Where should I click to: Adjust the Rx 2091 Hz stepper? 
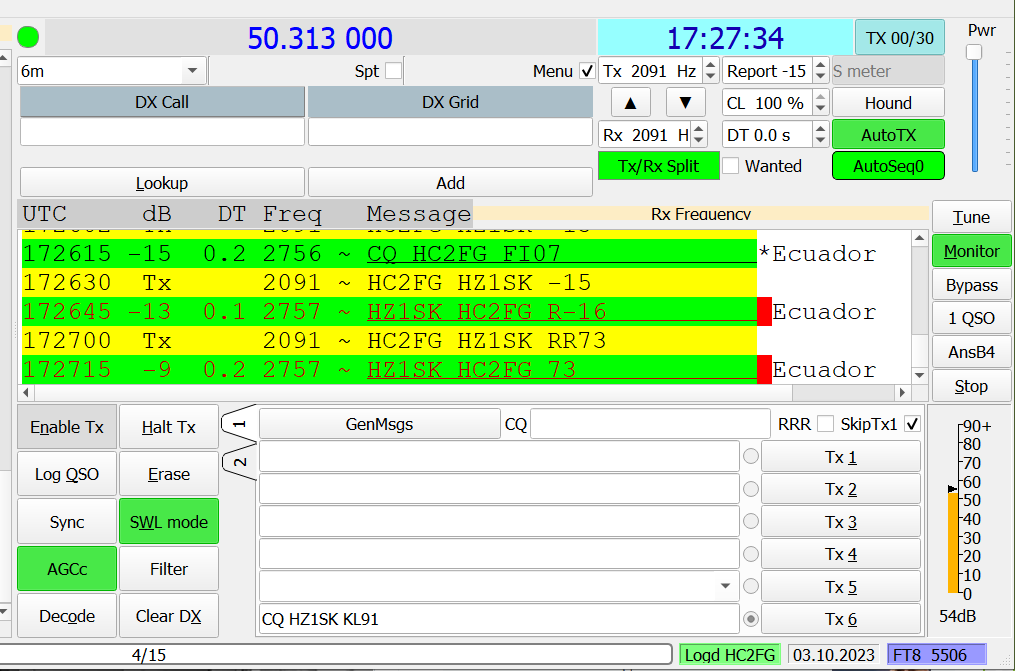698,135
